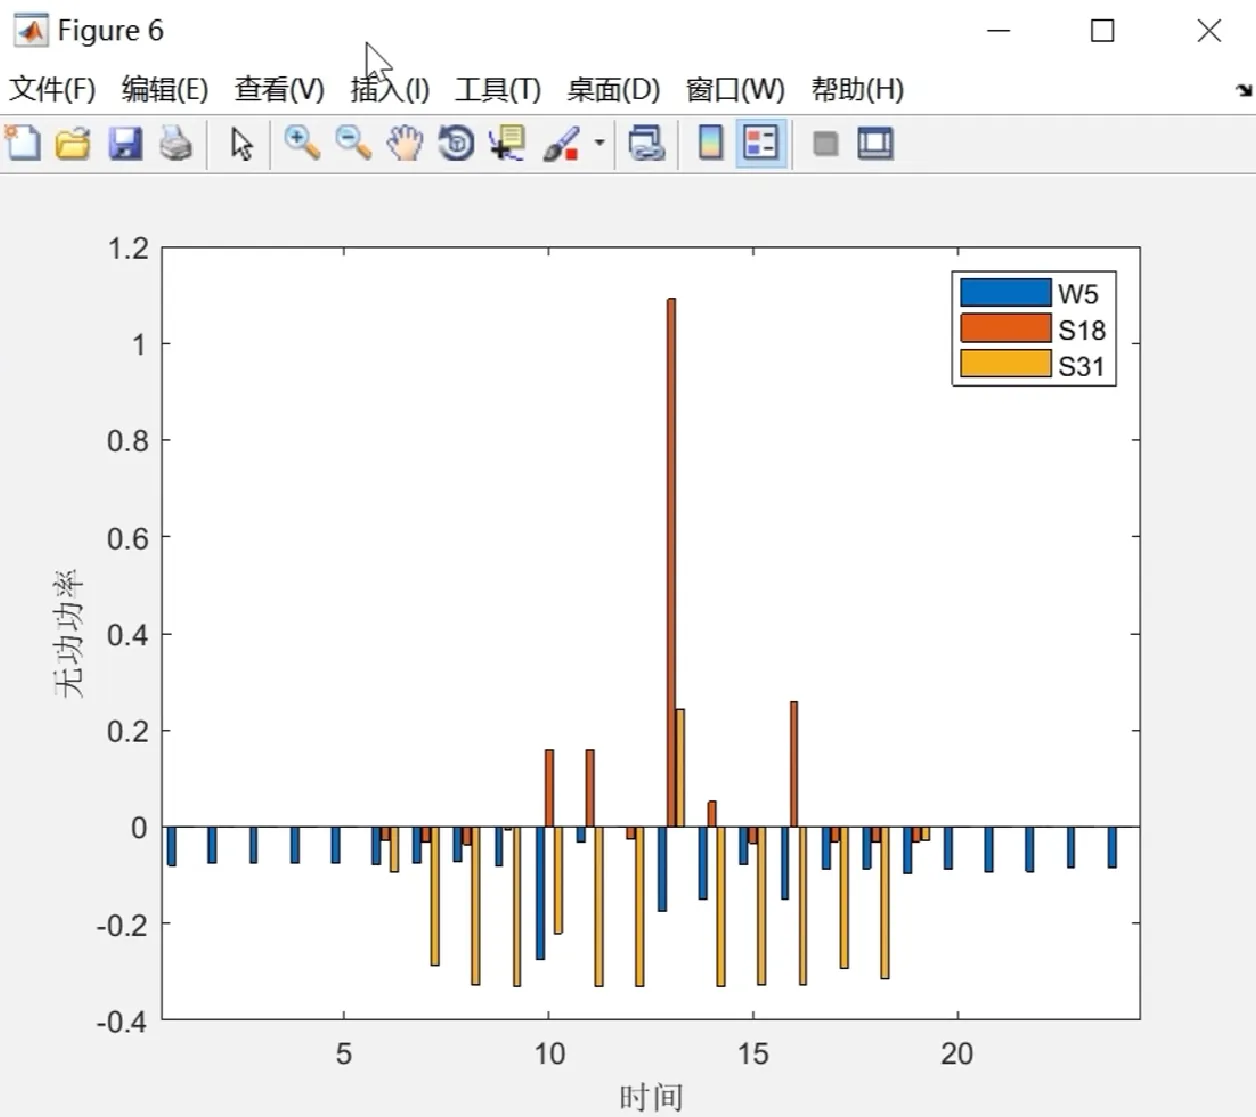
Task: Click the Link Plot button
Action: coord(646,143)
